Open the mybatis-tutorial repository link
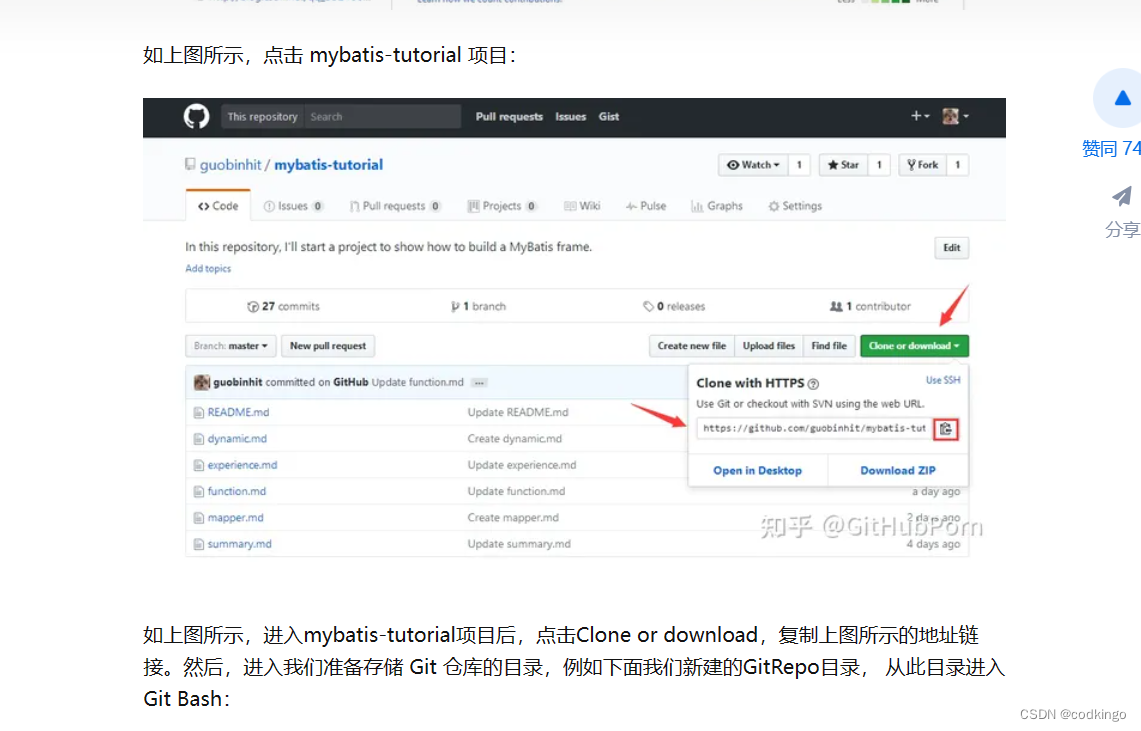Image resolution: width=1141 pixels, height=731 pixels. pos(328,165)
